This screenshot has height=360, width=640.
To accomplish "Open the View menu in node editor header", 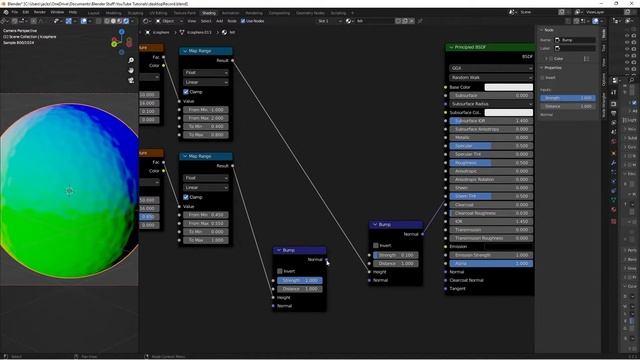I will pos(191,21).
